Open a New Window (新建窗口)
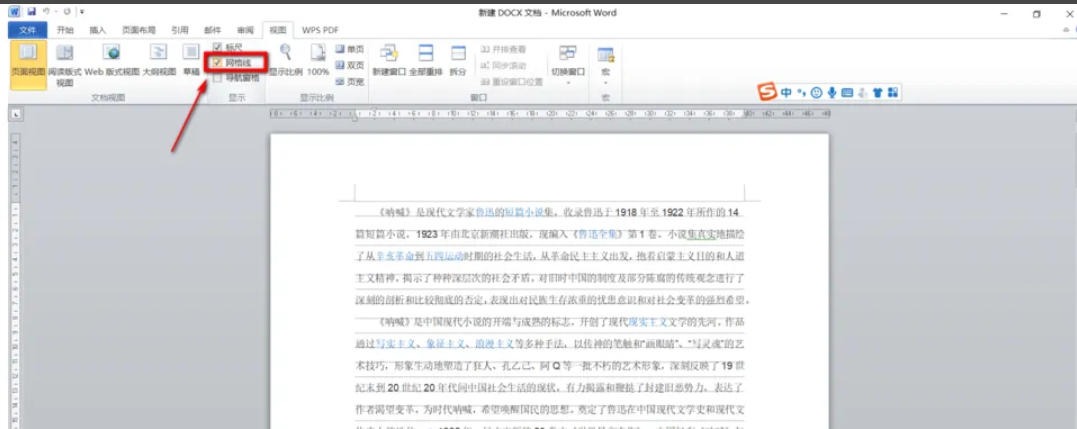 389,60
